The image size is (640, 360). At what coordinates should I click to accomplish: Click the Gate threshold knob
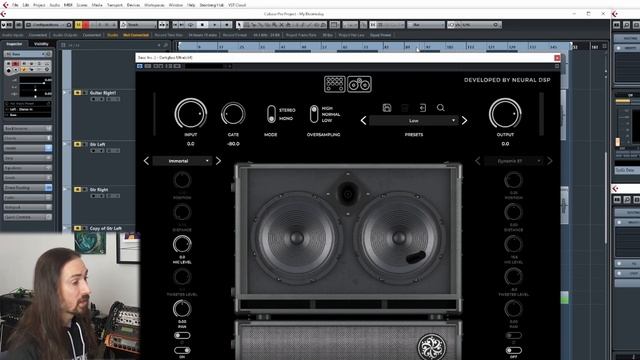coord(233,114)
